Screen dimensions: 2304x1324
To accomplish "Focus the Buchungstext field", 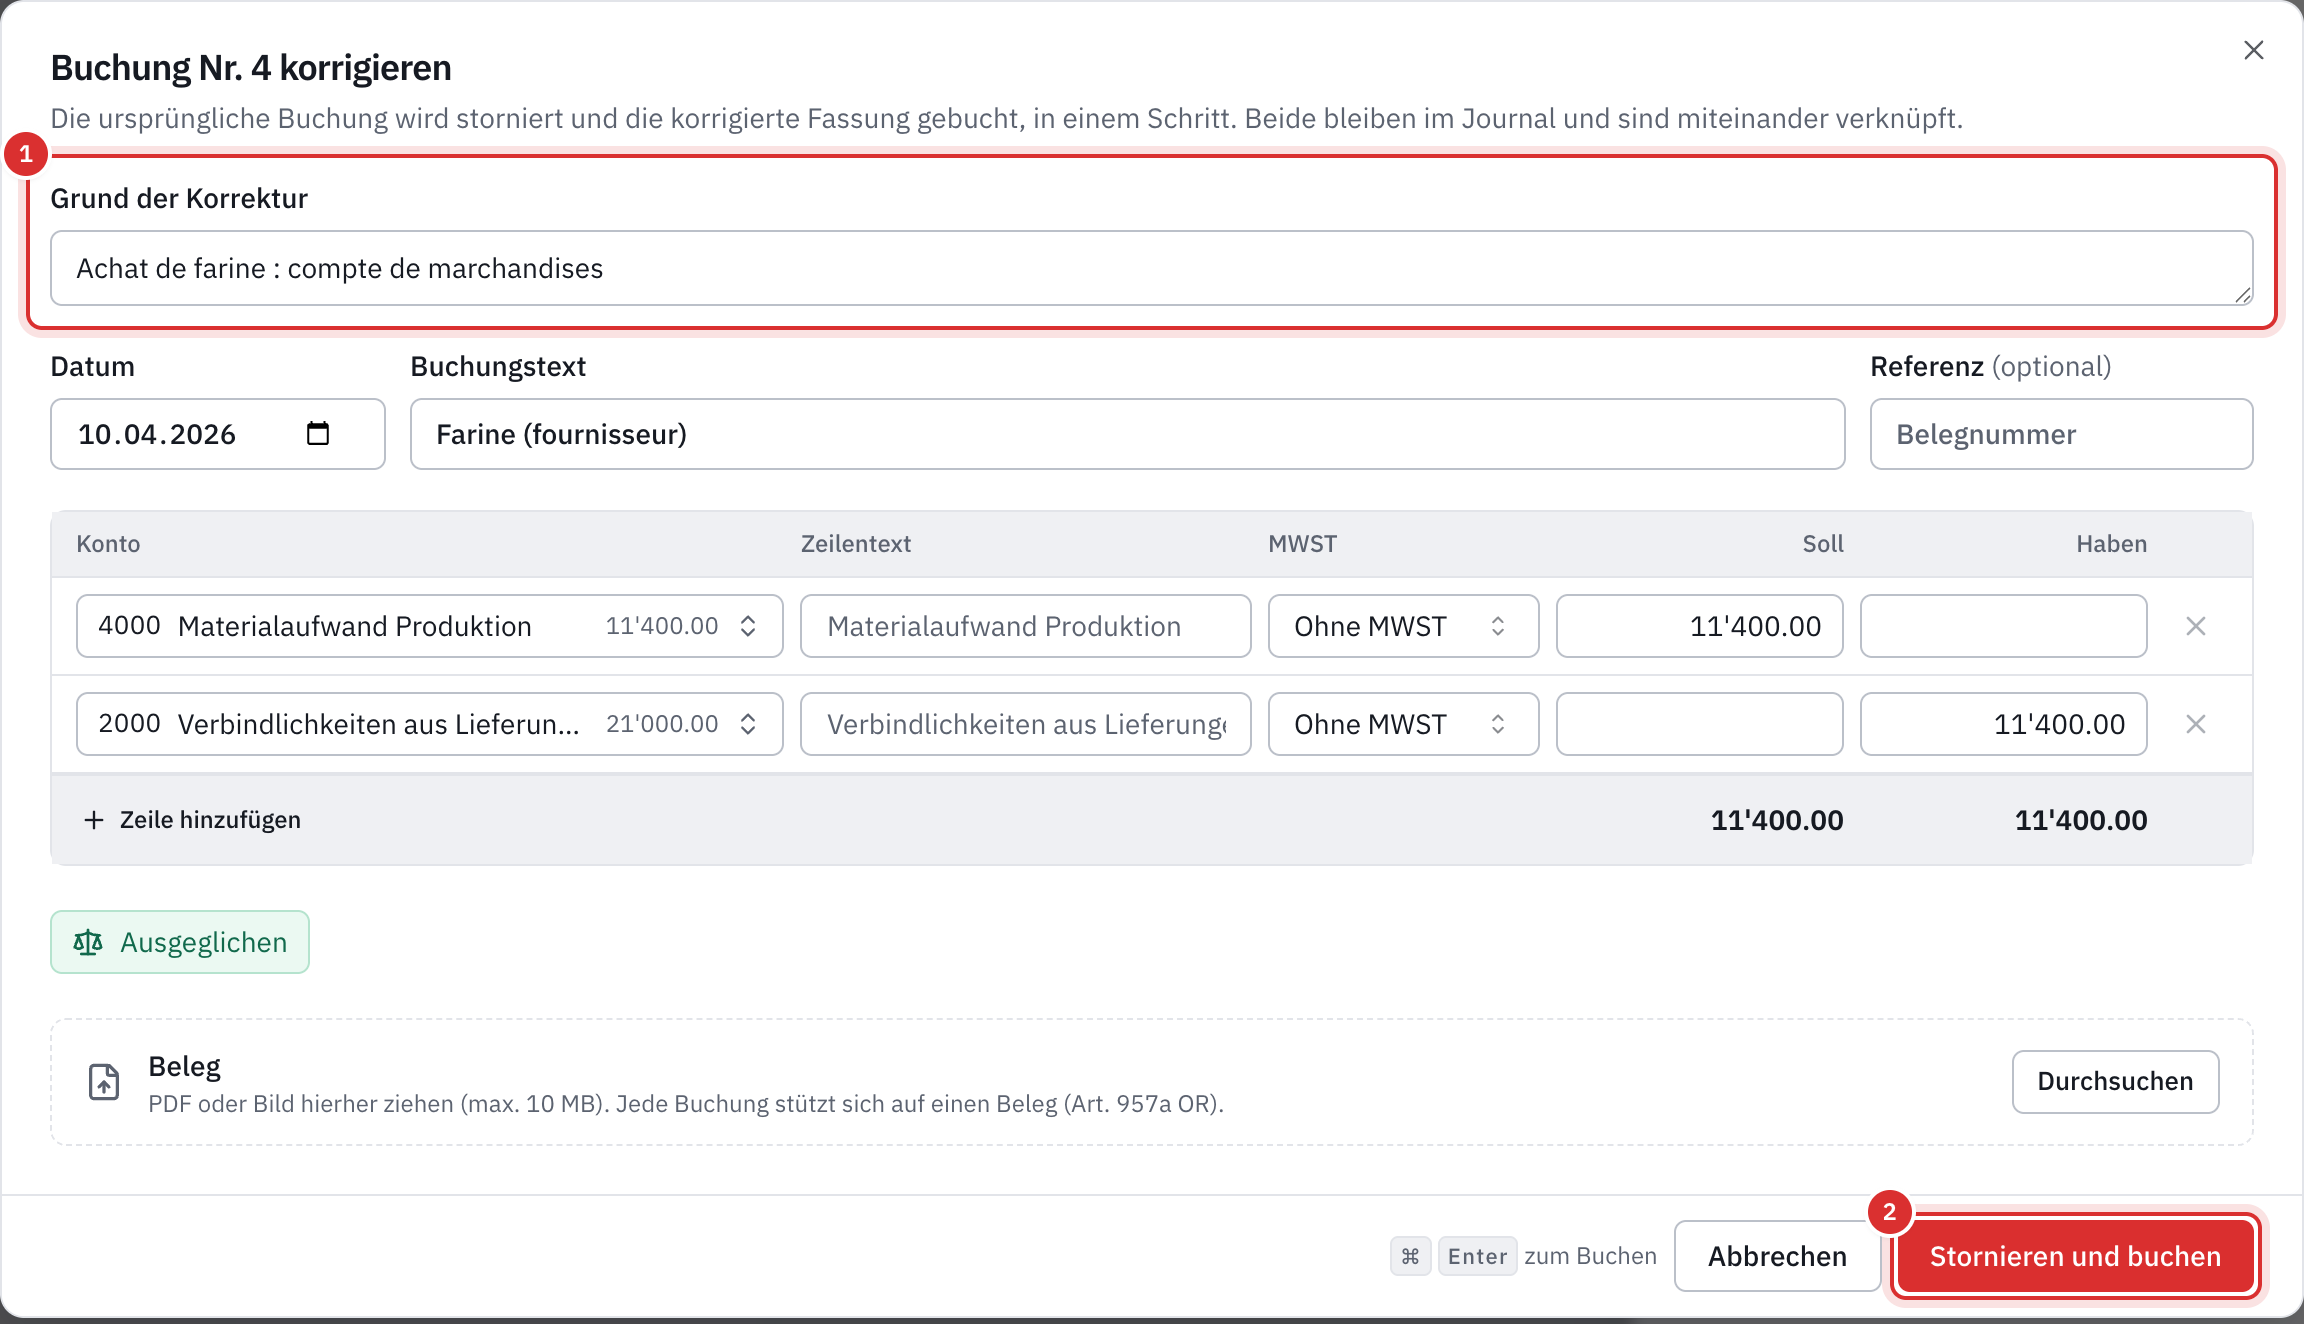I will 1127,434.
